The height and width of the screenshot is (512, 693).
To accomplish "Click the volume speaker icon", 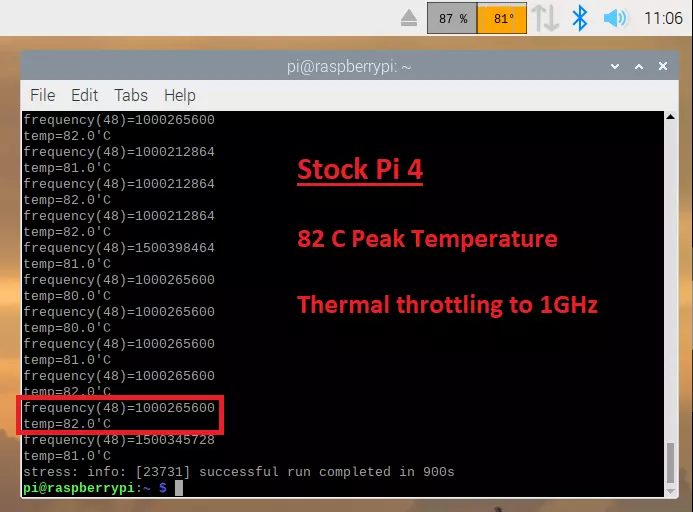I will (615, 18).
